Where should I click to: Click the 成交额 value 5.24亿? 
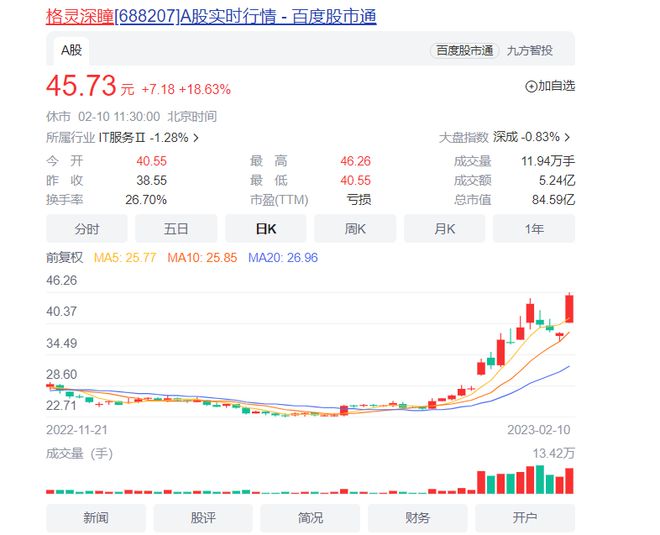(557, 180)
